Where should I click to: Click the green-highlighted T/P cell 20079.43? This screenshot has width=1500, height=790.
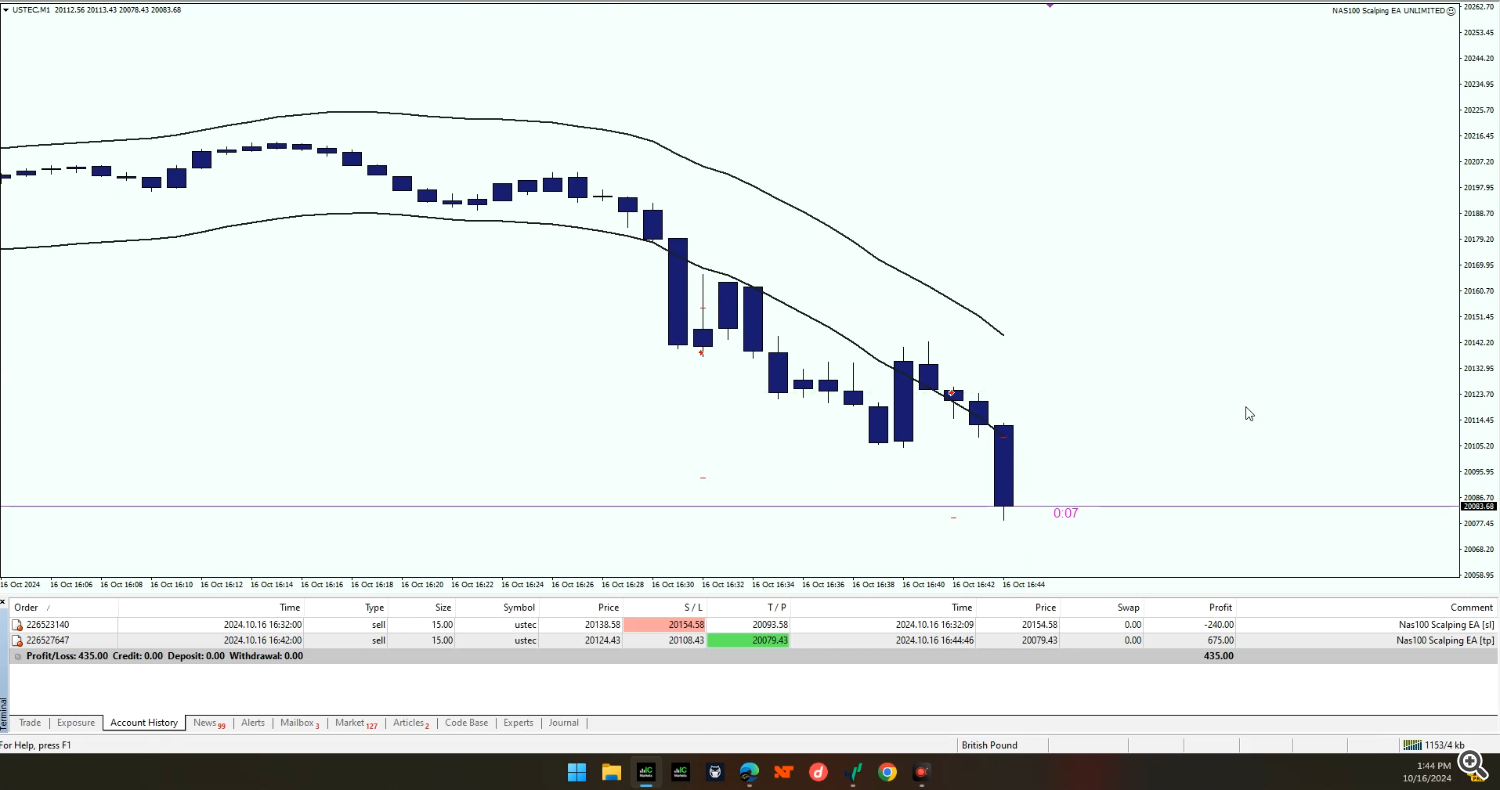click(748, 640)
